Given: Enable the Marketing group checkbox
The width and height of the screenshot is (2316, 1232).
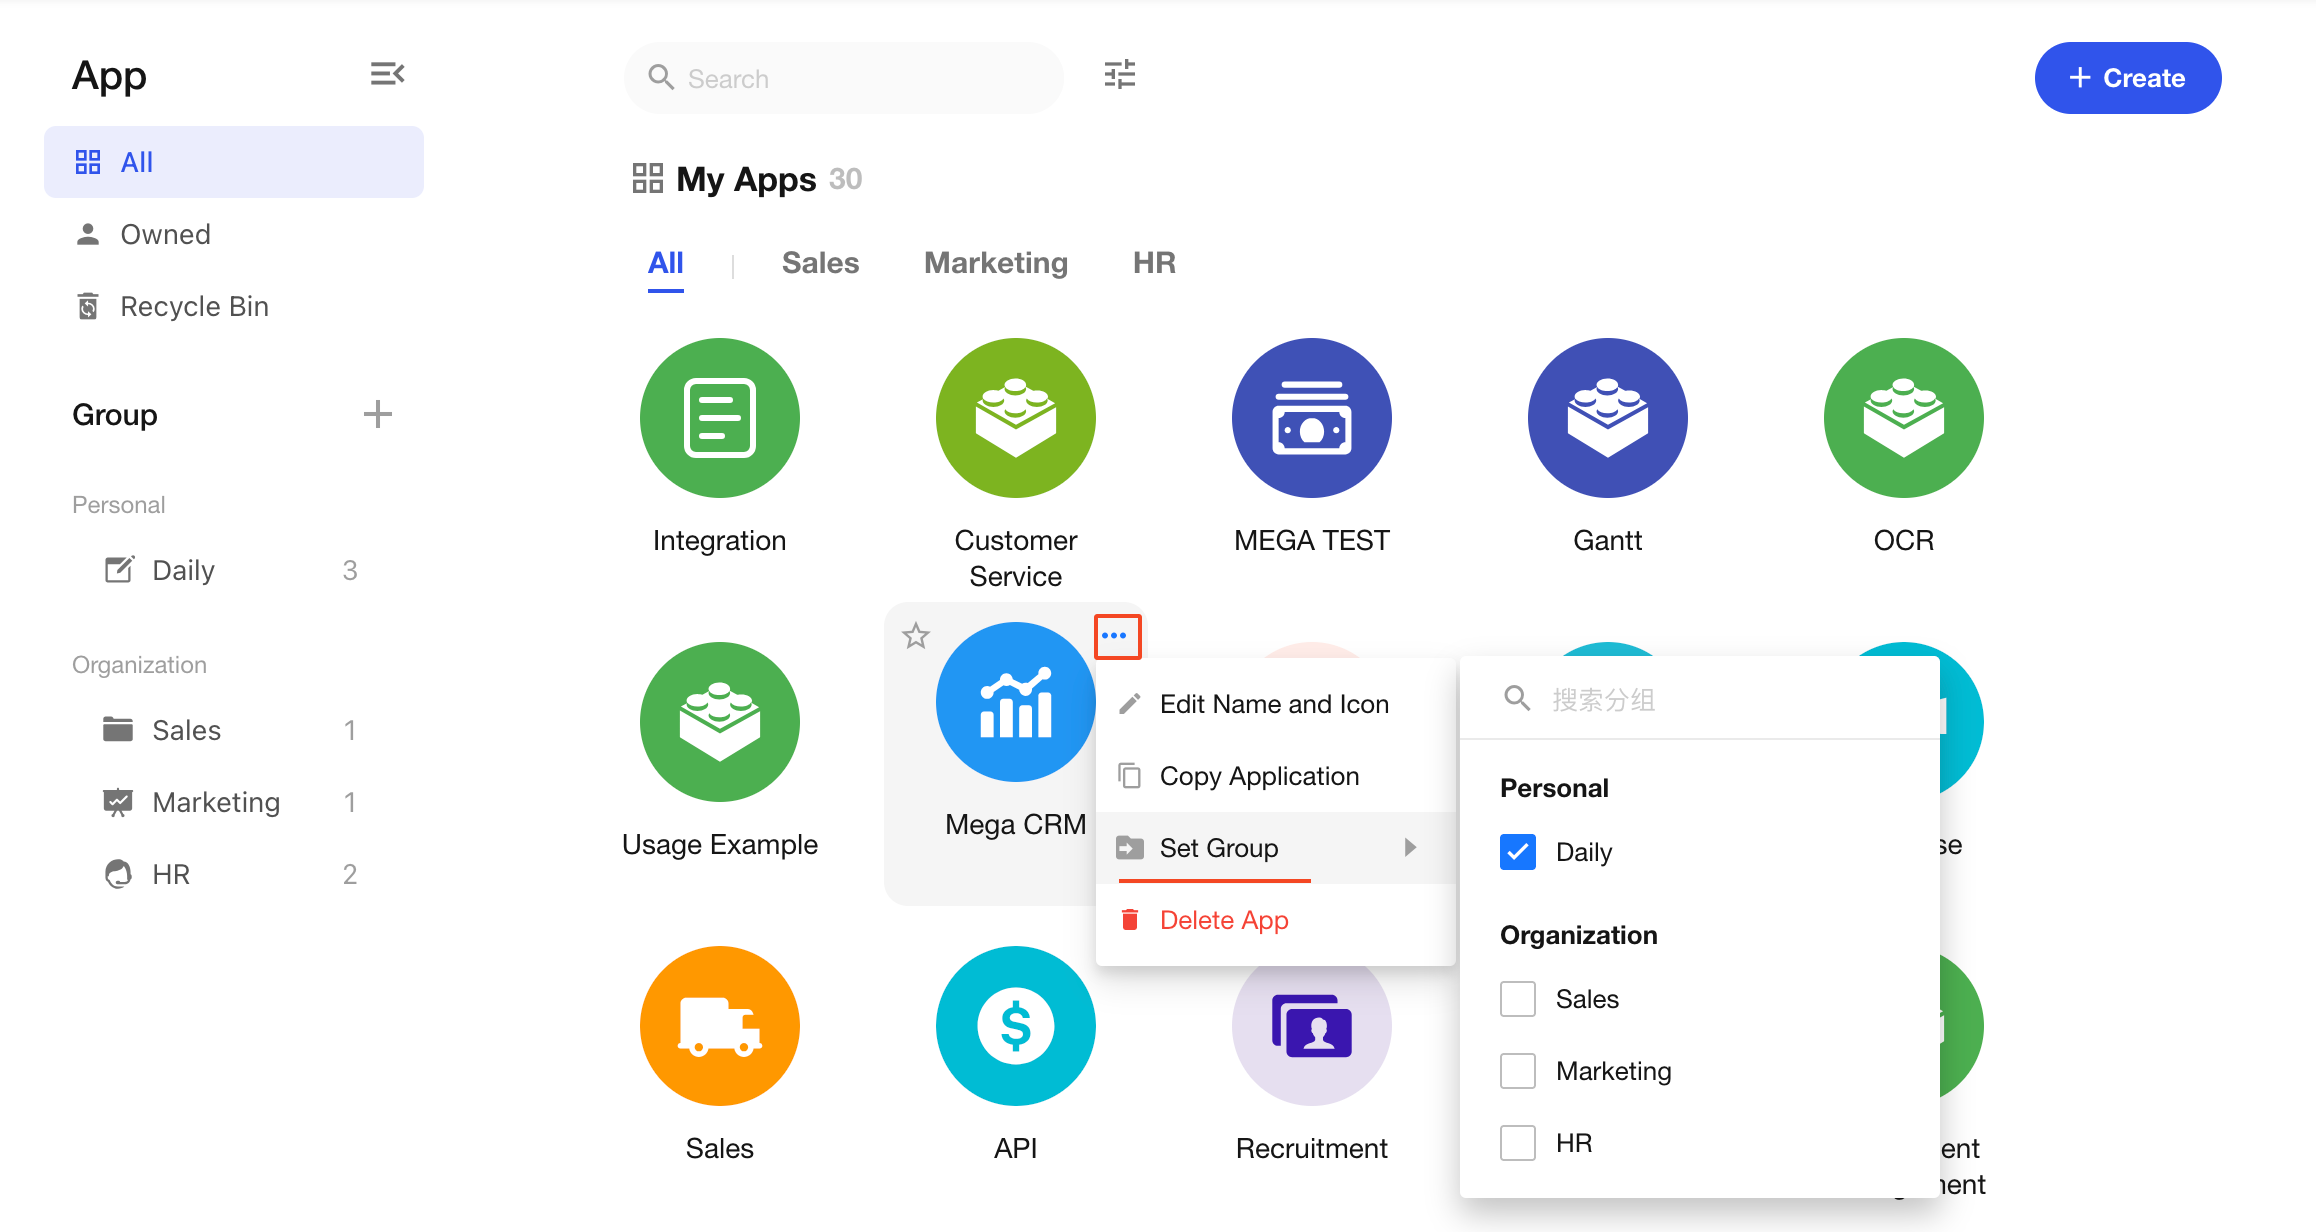Looking at the screenshot, I should pyautogui.click(x=1517, y=1071).
